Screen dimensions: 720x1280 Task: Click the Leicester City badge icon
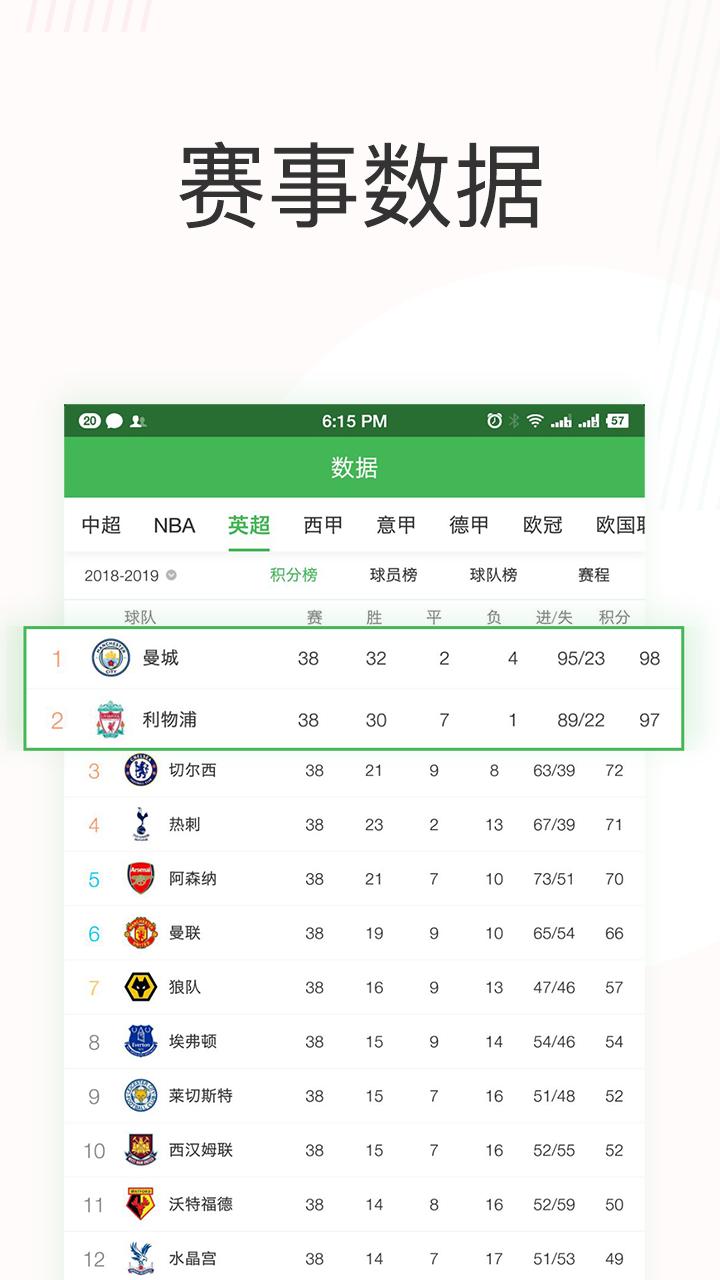pos(141,1096)
